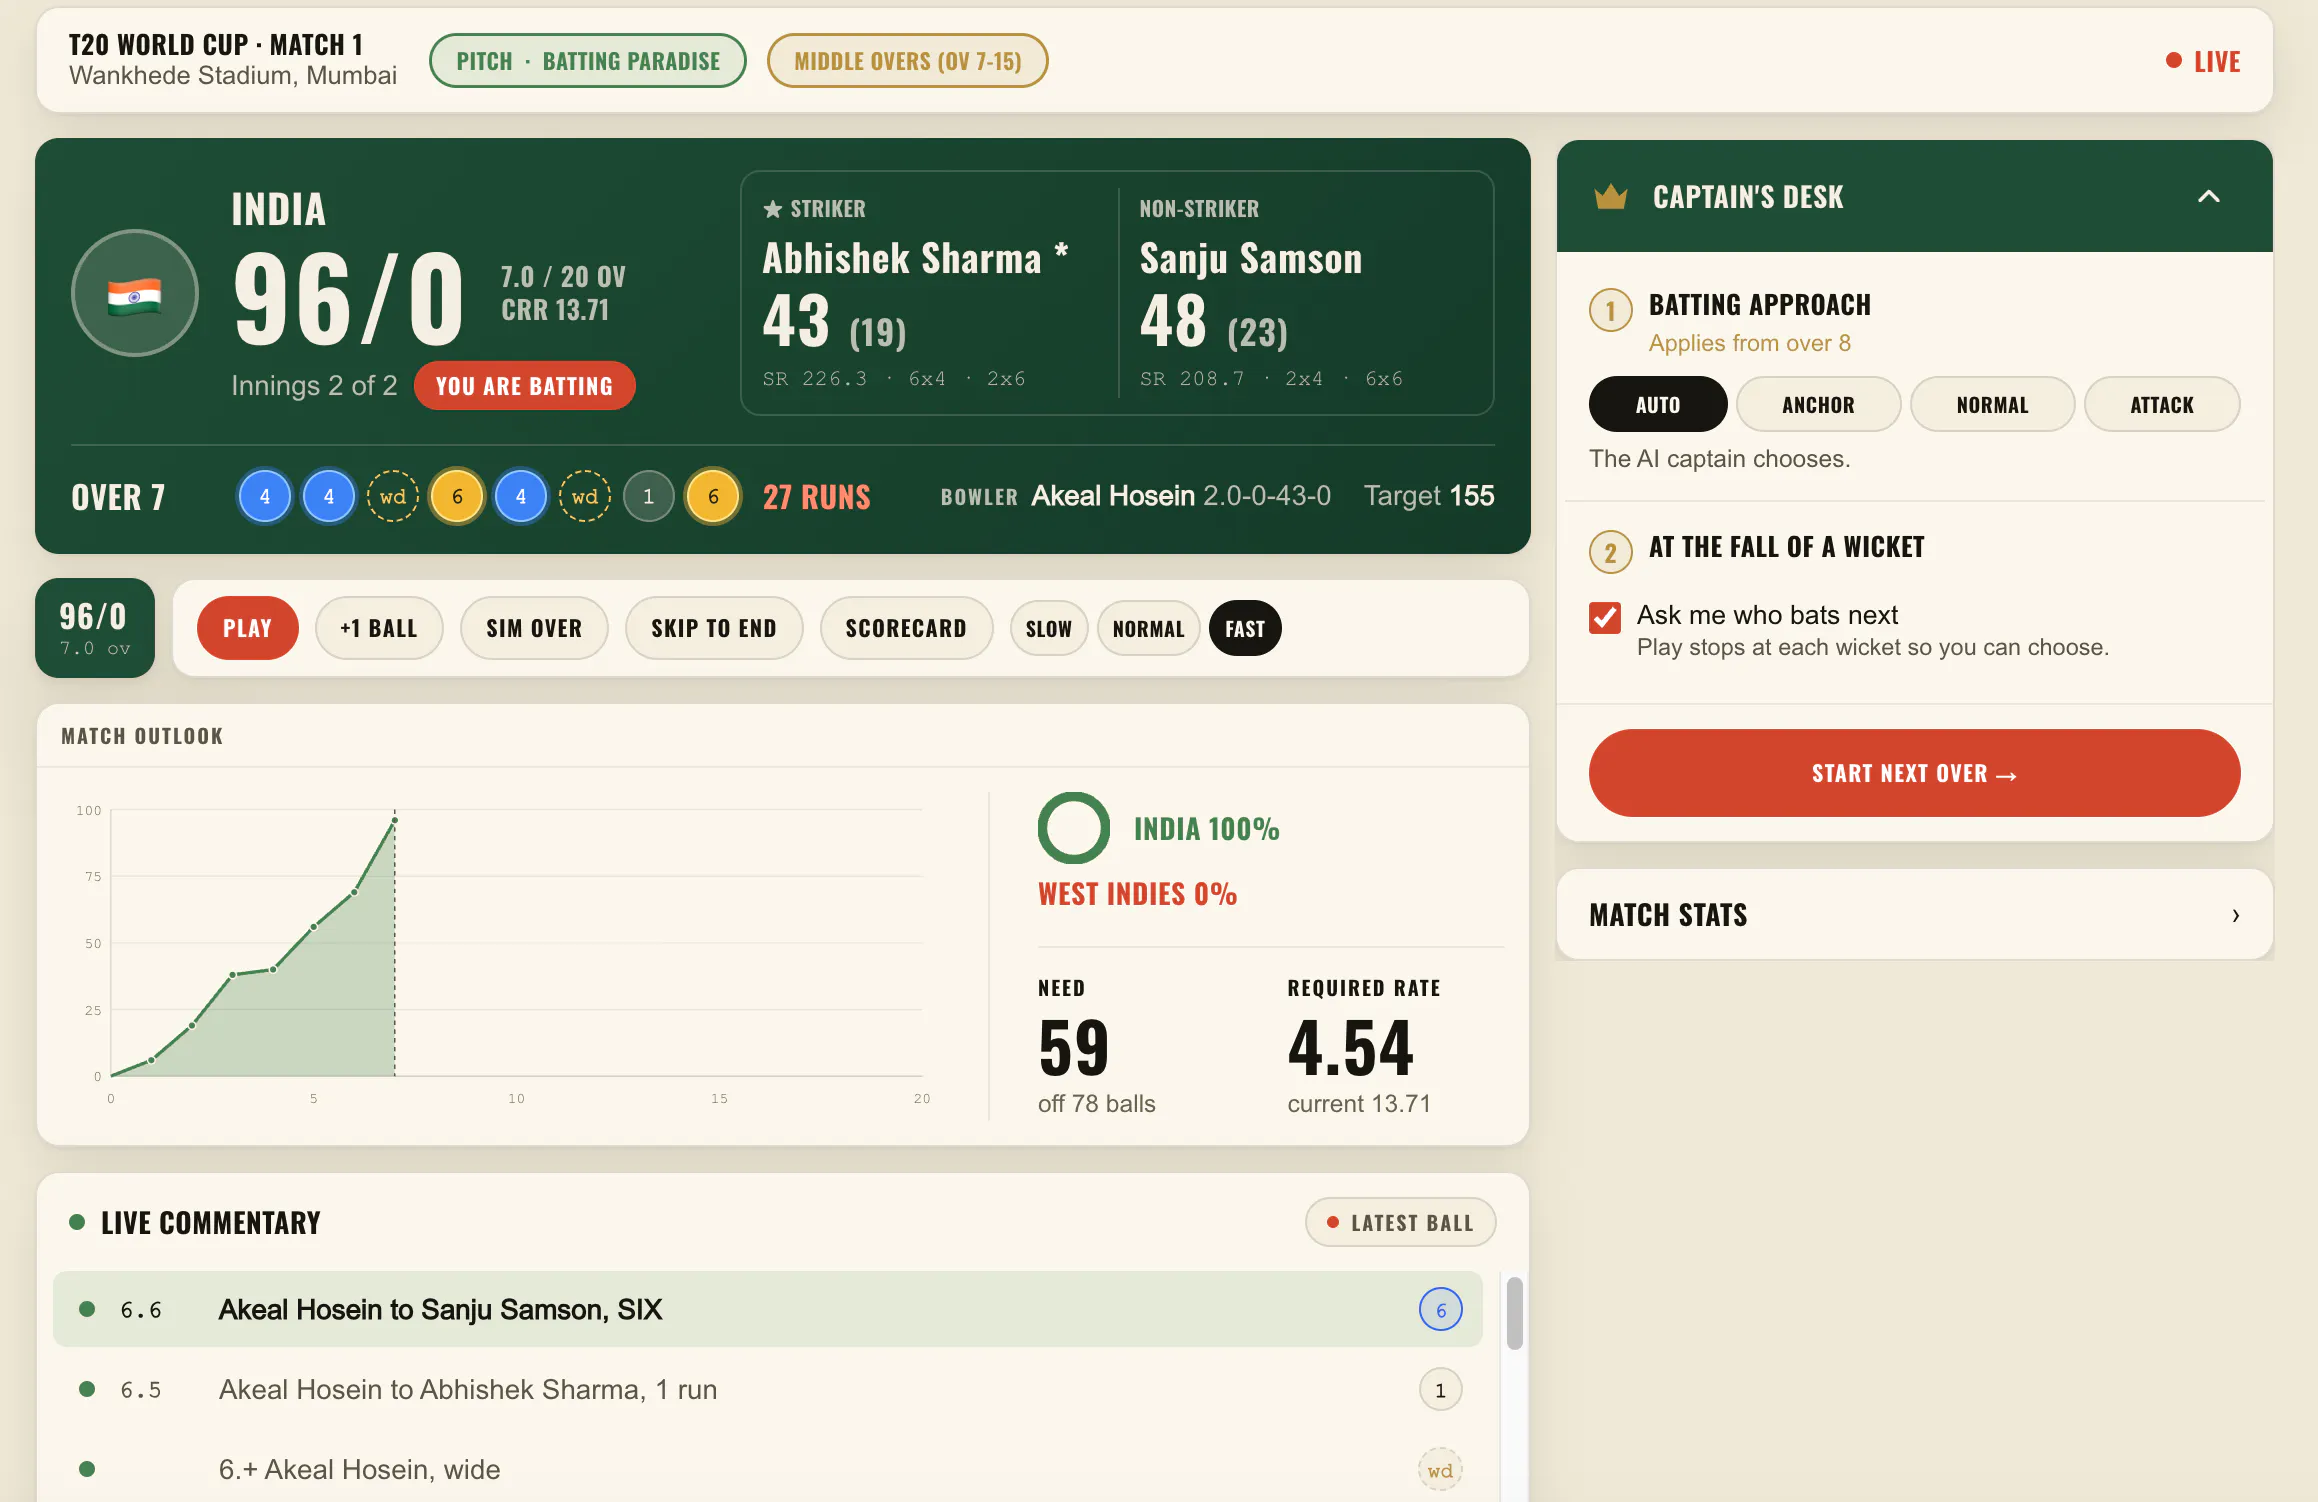Open the Scorecard
This screenshot has height=1502, width=2318.
(906, 628)
